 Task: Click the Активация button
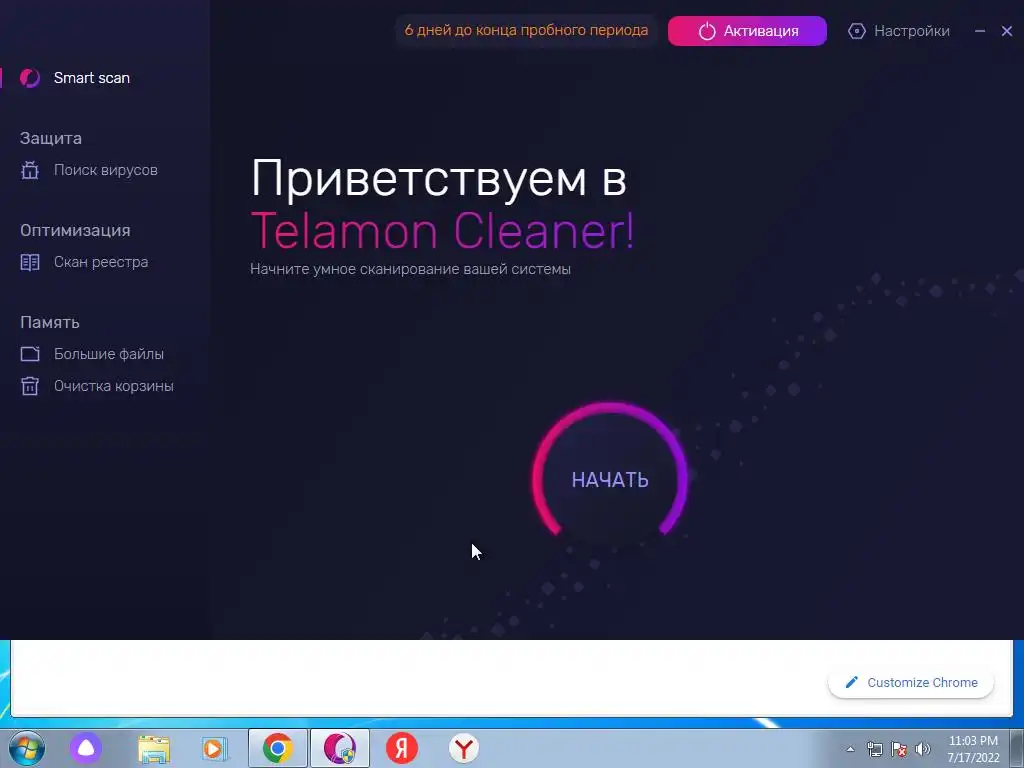click(x=747, y=31)
